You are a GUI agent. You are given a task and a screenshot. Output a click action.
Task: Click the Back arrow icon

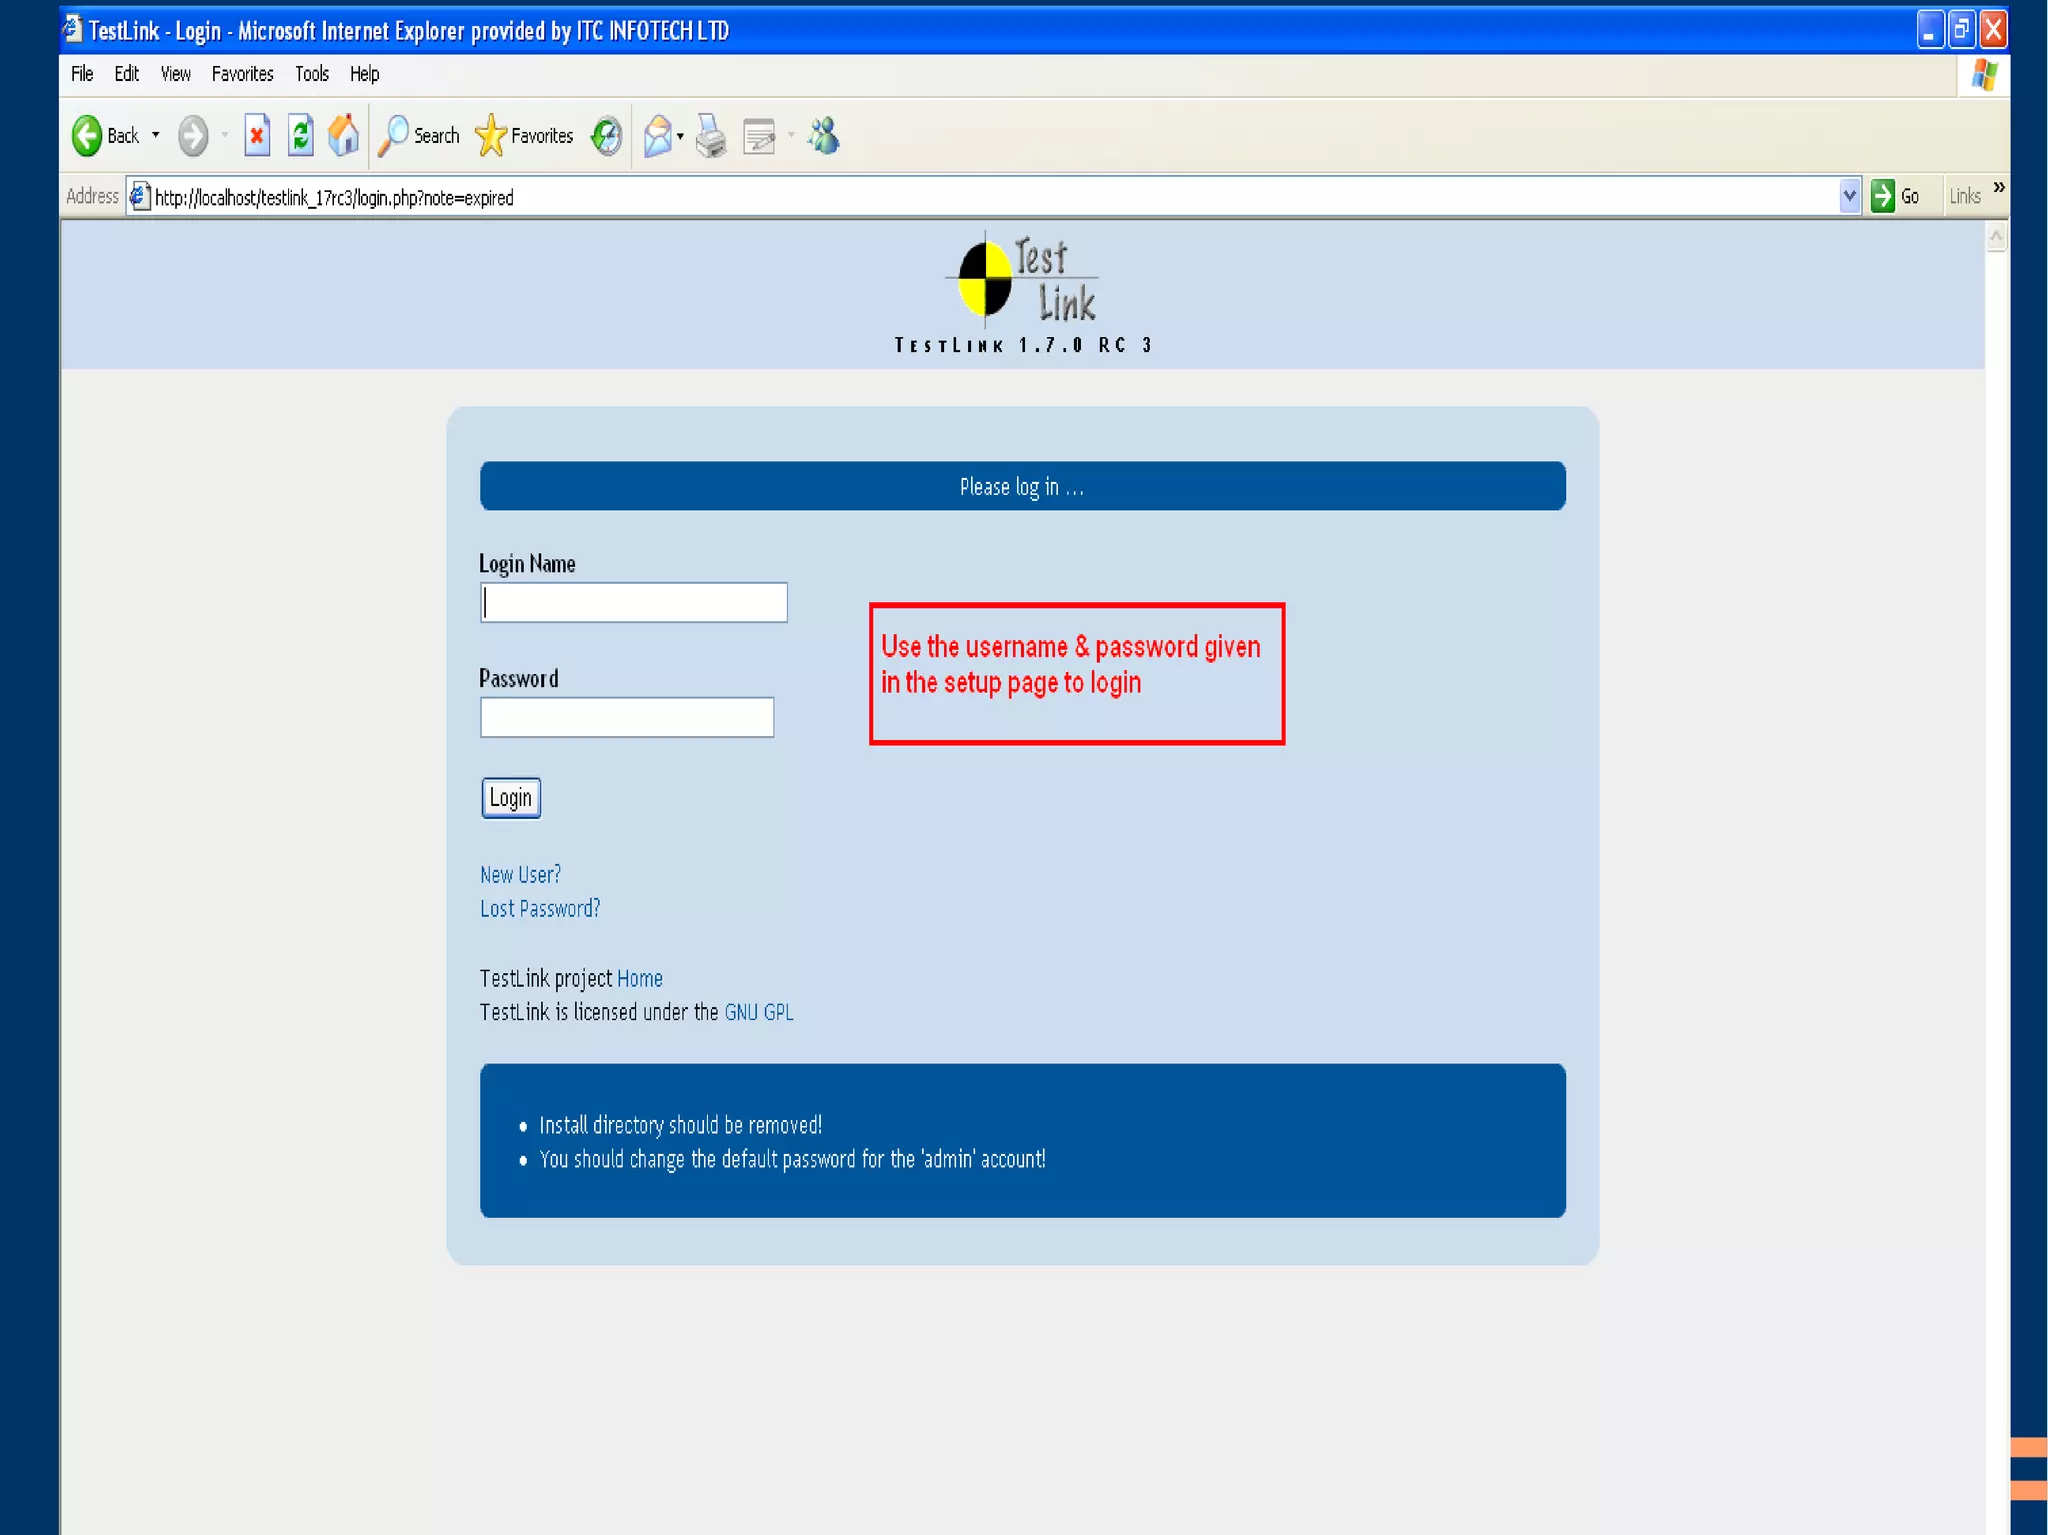[x=87, y=136]
